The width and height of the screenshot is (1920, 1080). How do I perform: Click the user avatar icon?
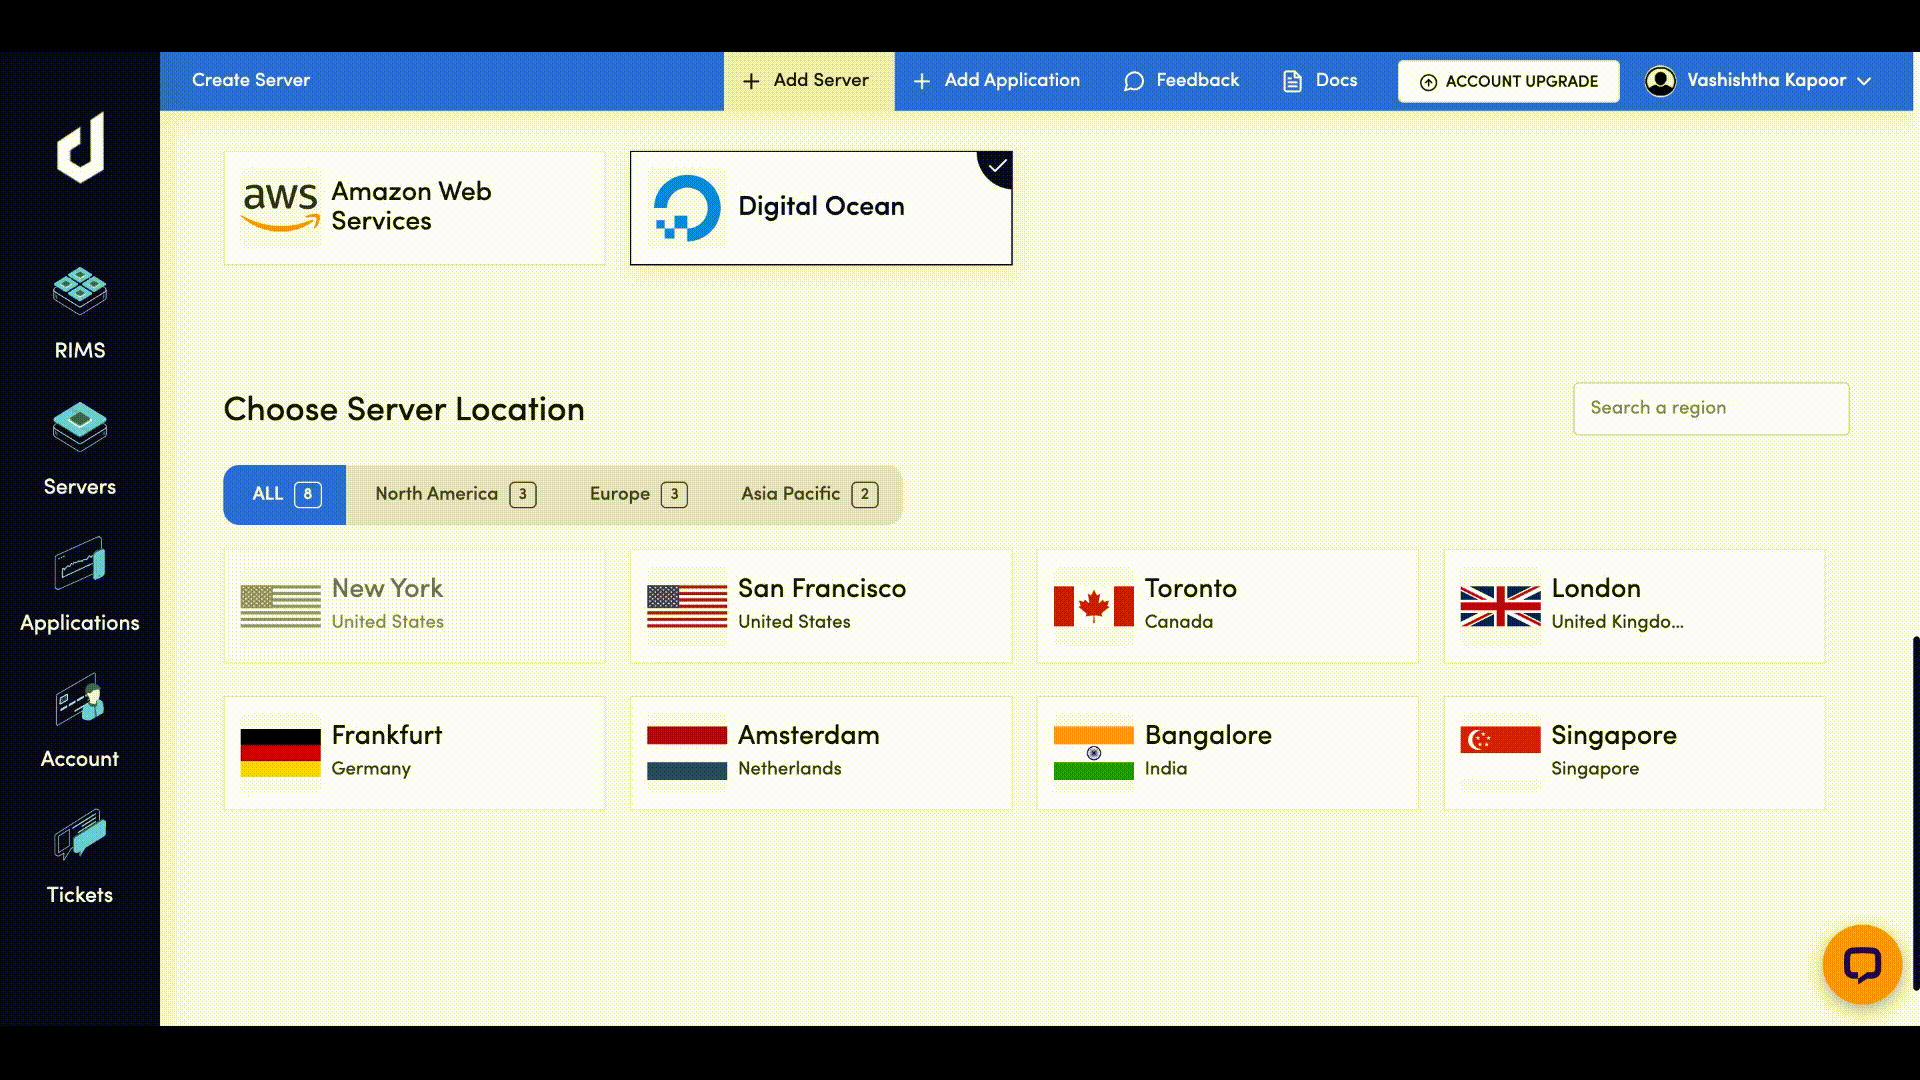point(1660,81)
